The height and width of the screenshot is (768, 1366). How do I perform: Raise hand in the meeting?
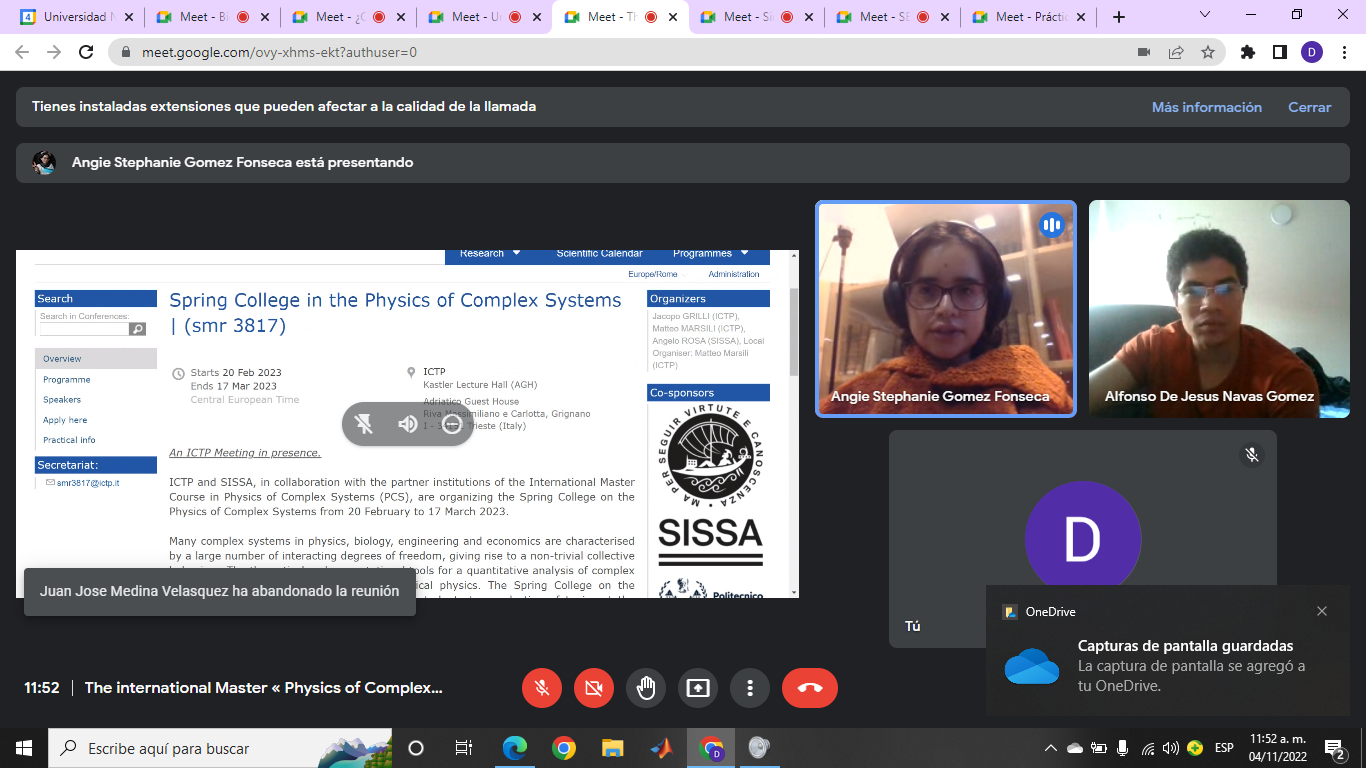click(646, 688)
